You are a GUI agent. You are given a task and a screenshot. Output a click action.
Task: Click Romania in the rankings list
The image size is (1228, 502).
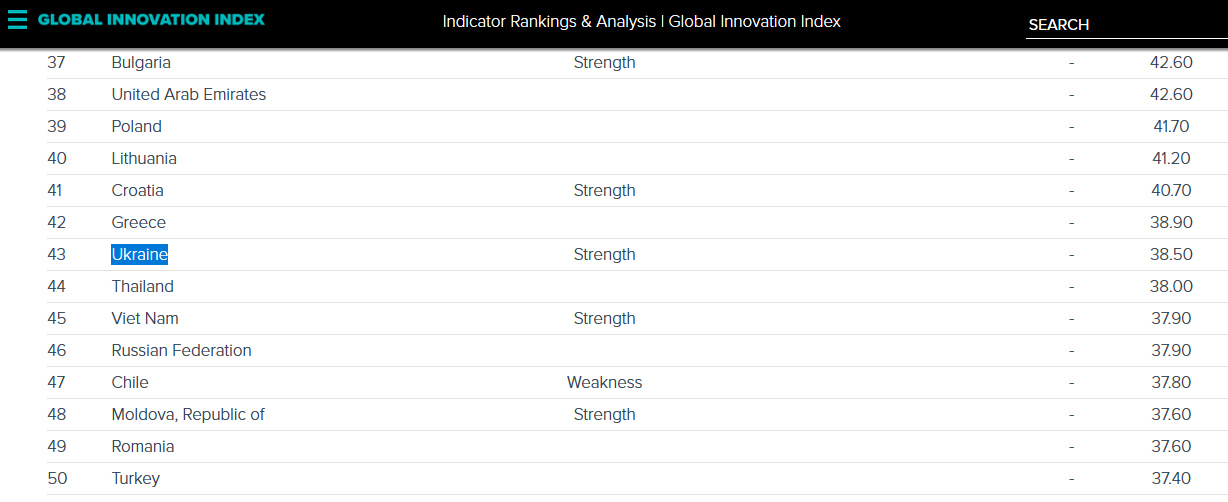pyautogui.click(x=142, y=446)
